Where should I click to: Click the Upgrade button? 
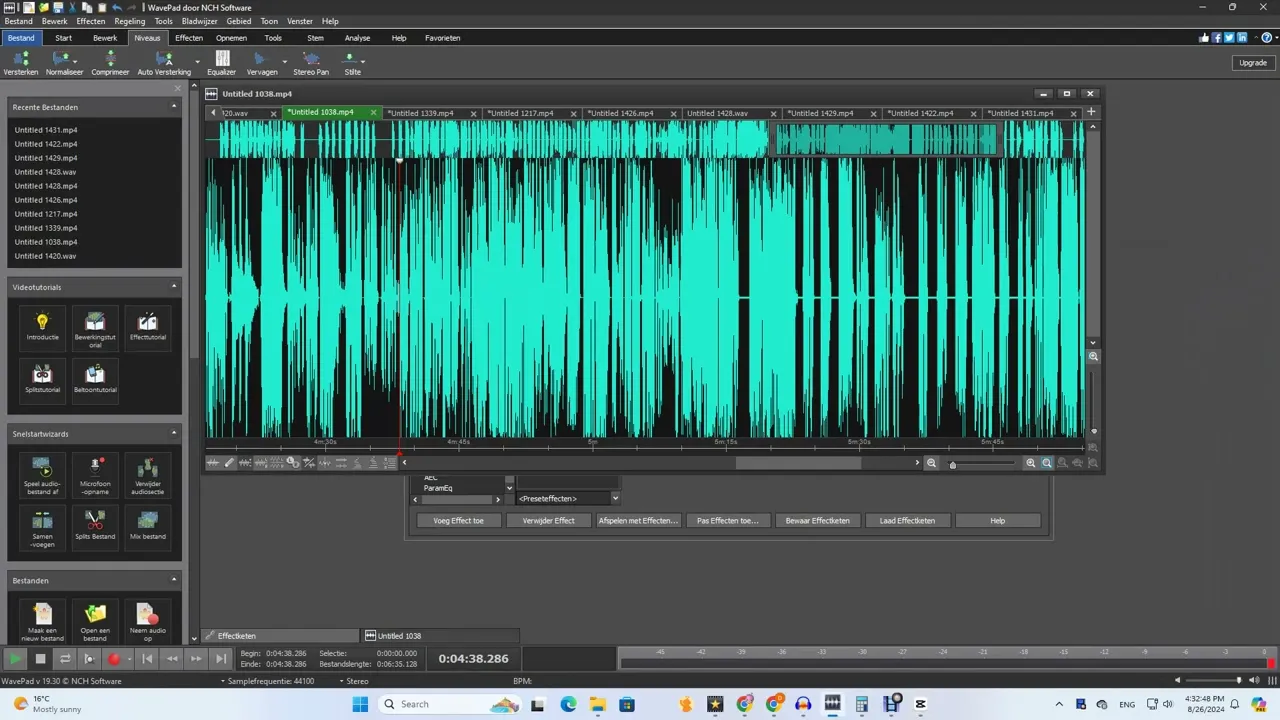[1253, 62]
